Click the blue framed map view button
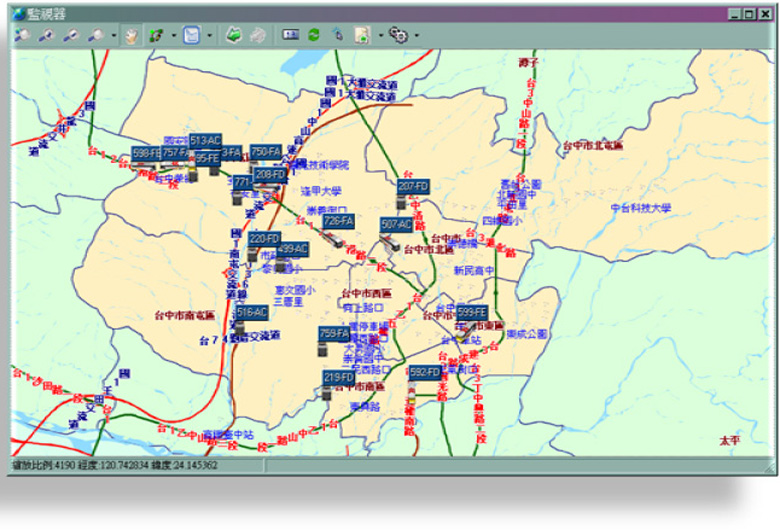This screenshot has height=530, width=780. coord(192,35)
